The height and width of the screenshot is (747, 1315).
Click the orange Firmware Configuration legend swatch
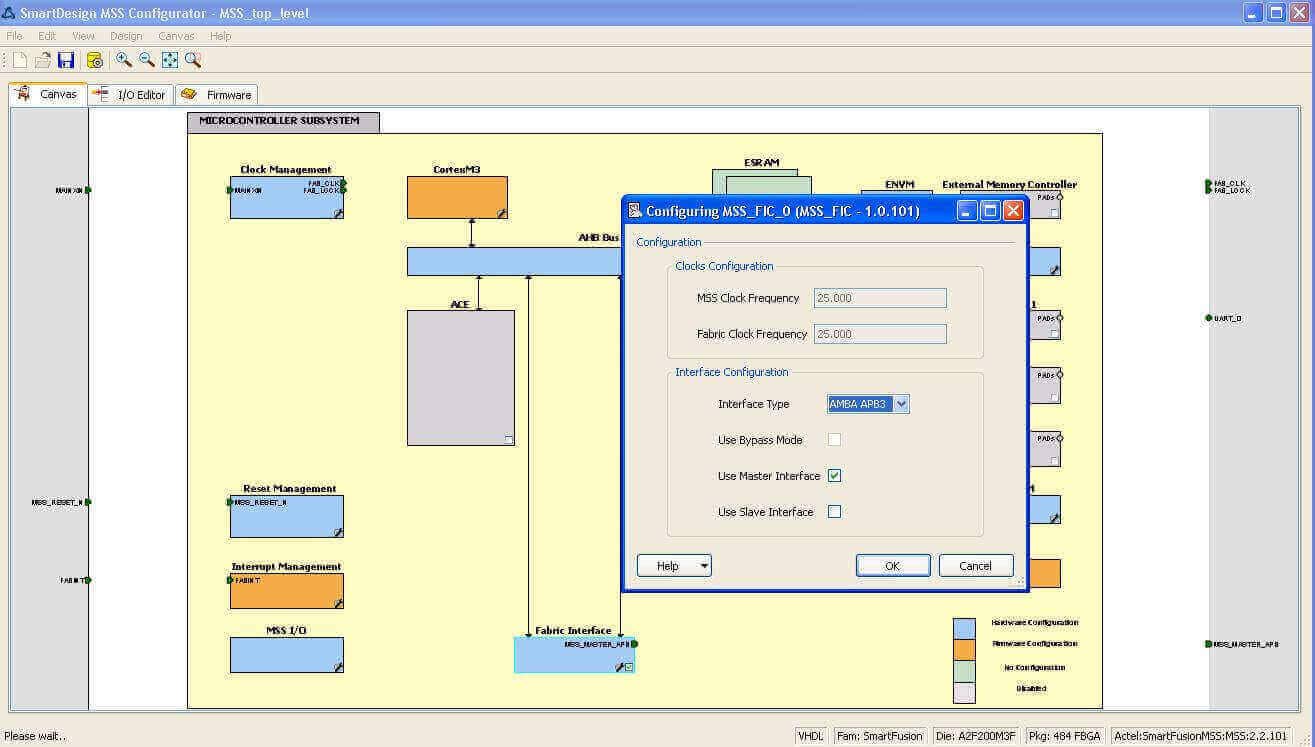coord(964,649)
